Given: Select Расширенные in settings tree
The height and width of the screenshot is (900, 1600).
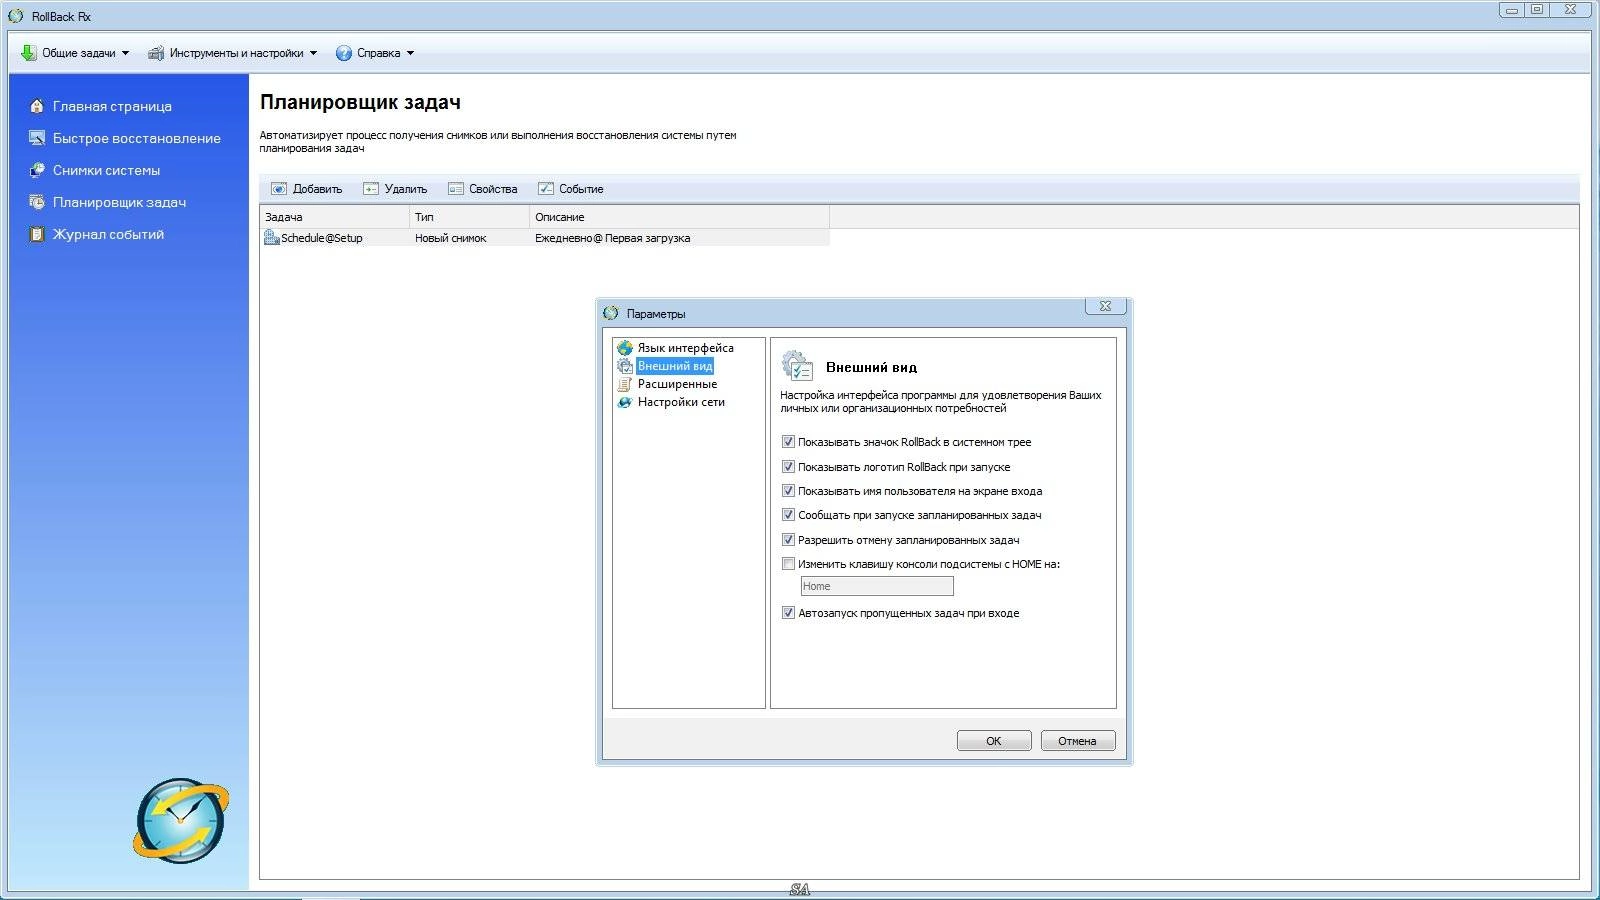Looking at the screenshot, I should pyautogui.click(x=677, y=384).
